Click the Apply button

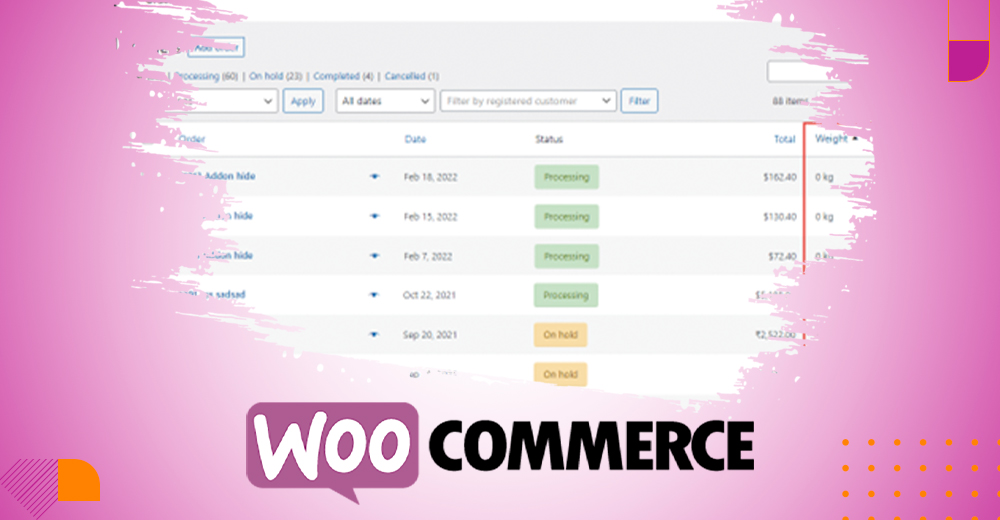[303, 101]
